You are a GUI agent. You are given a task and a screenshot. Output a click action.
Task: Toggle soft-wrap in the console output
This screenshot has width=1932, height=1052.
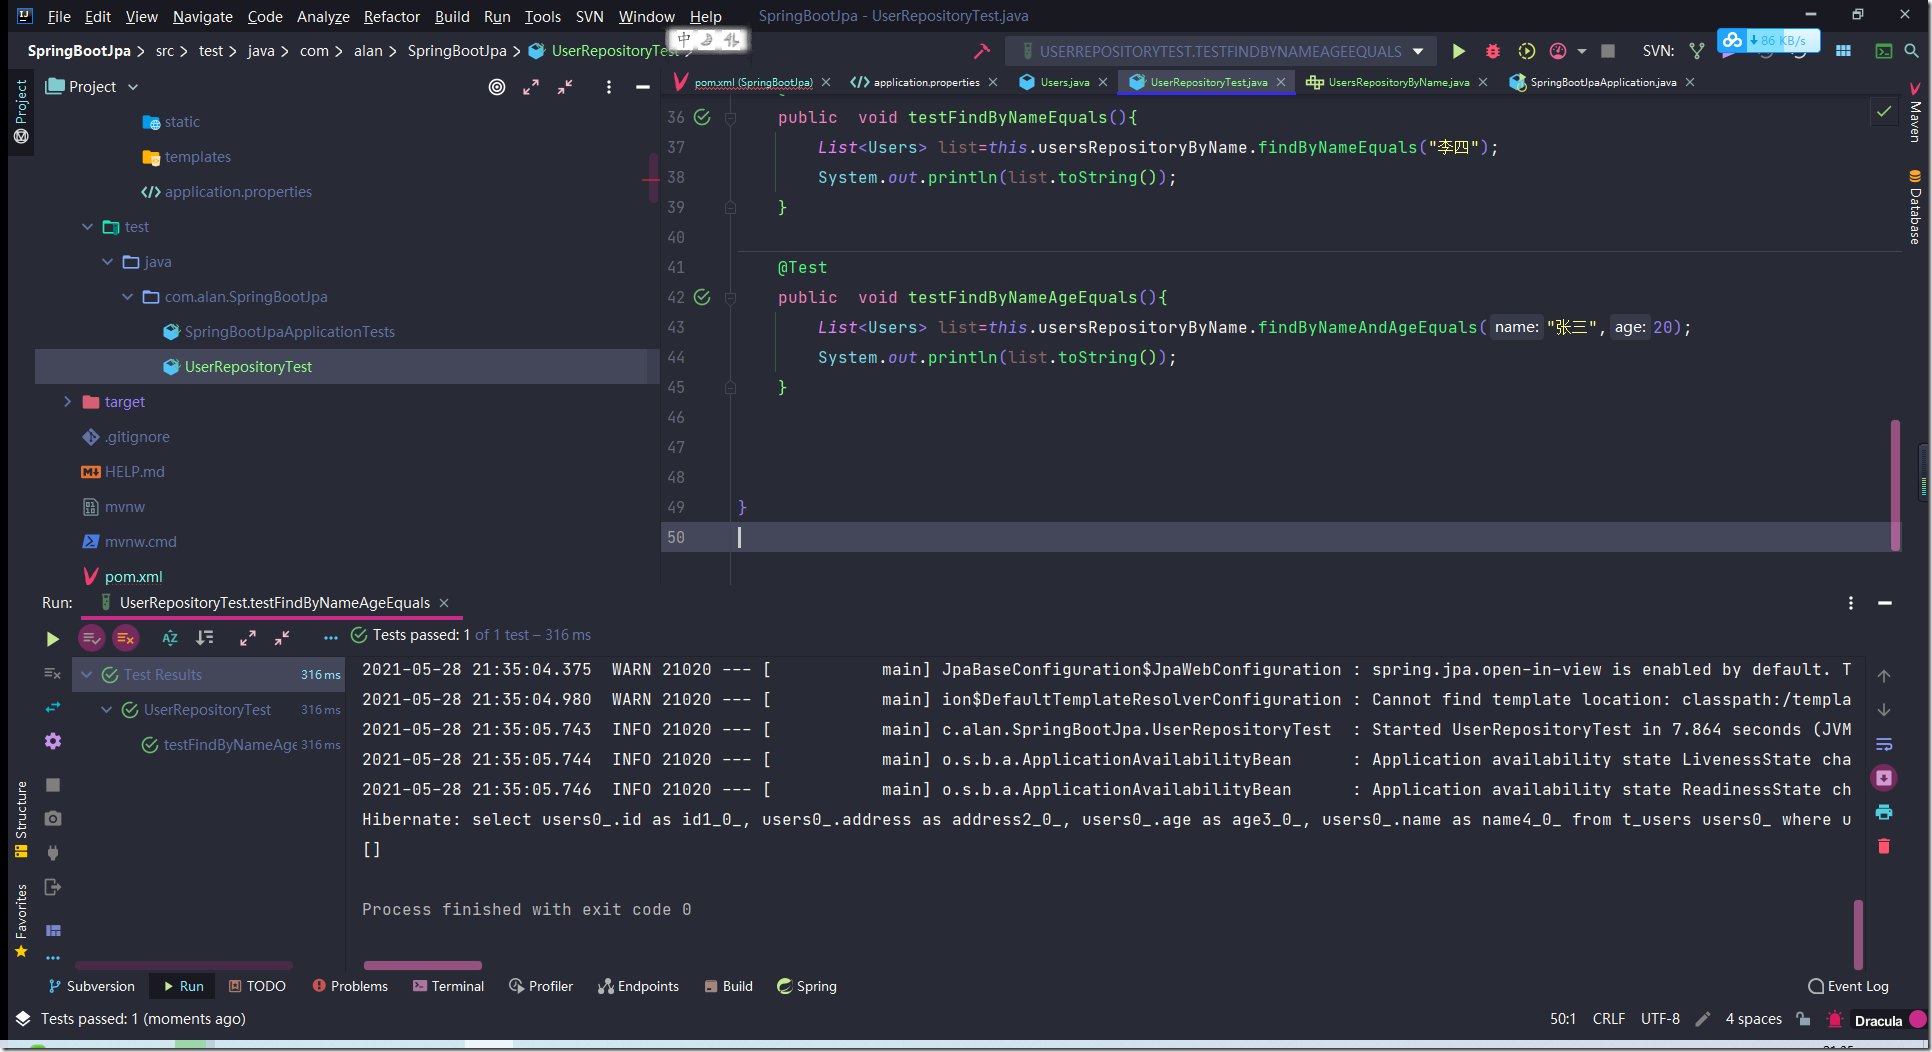pyautogui.click(x=1884, y=744)
